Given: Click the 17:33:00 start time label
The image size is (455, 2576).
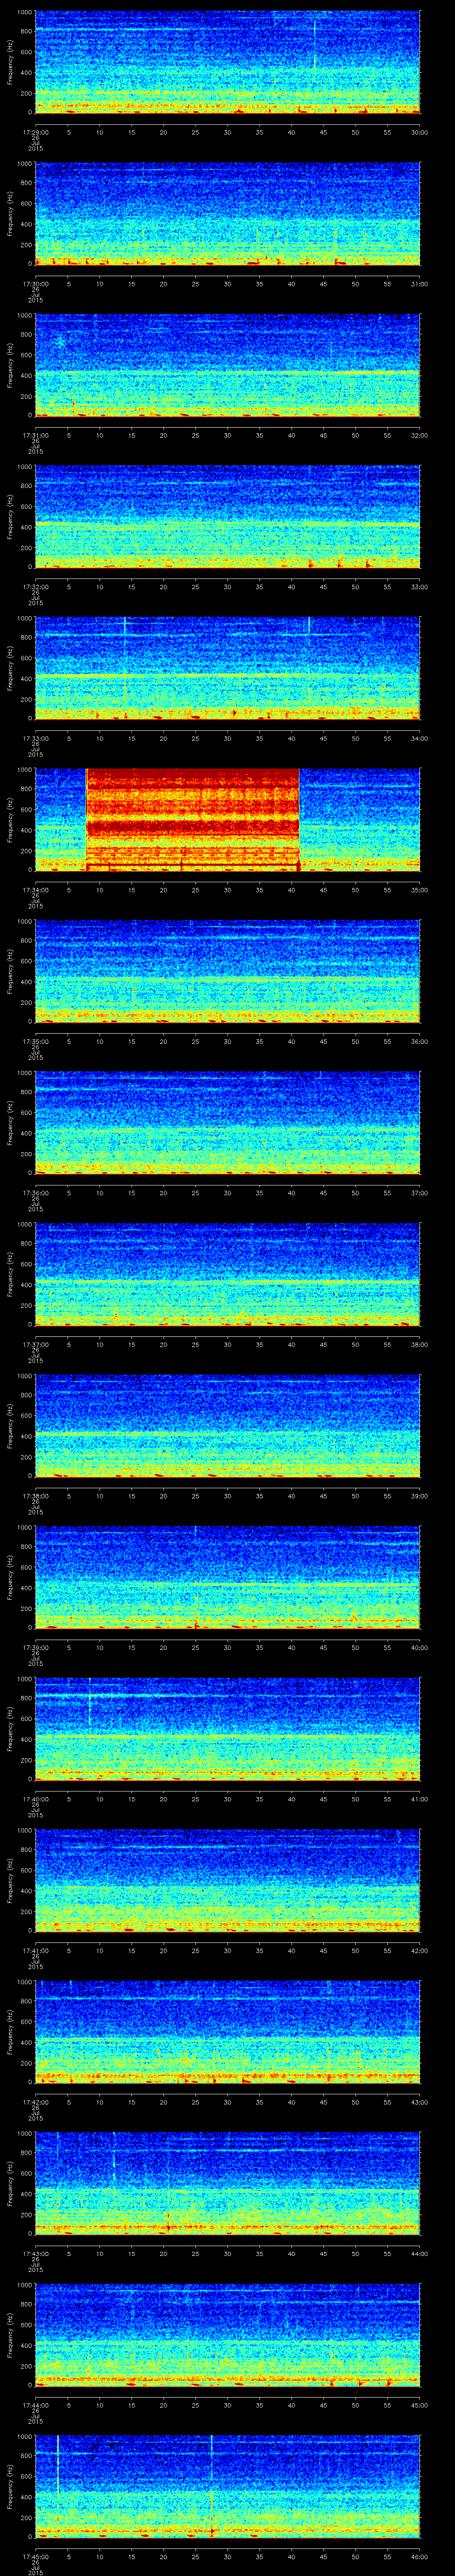Looking at the screenshot, I should [x=35, y=738].
